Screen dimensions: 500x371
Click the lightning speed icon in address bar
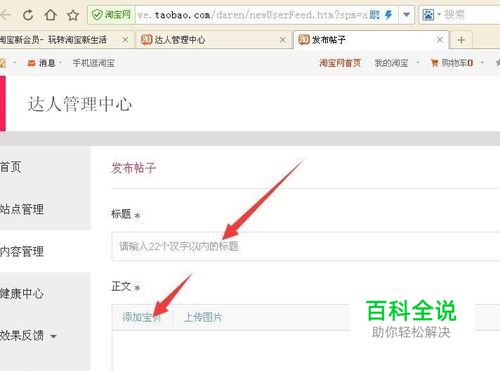389,15
